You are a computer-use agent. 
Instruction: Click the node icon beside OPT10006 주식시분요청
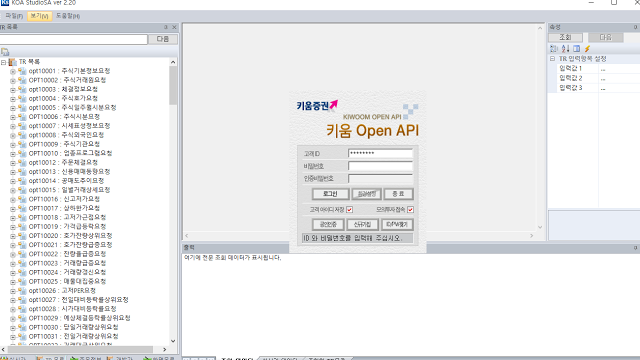pos(22,117)
